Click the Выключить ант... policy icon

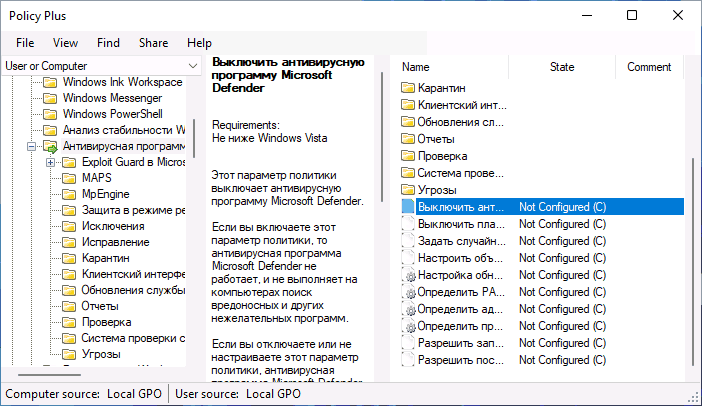click(408, 206)
